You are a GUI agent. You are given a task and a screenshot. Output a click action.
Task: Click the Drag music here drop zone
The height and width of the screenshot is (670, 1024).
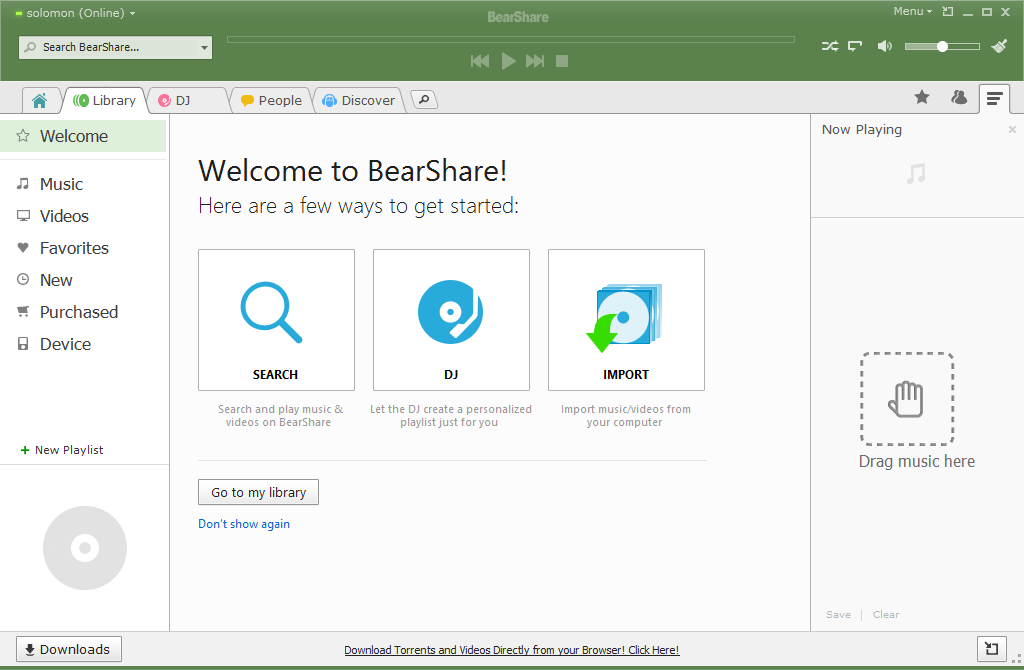[907, 399]
